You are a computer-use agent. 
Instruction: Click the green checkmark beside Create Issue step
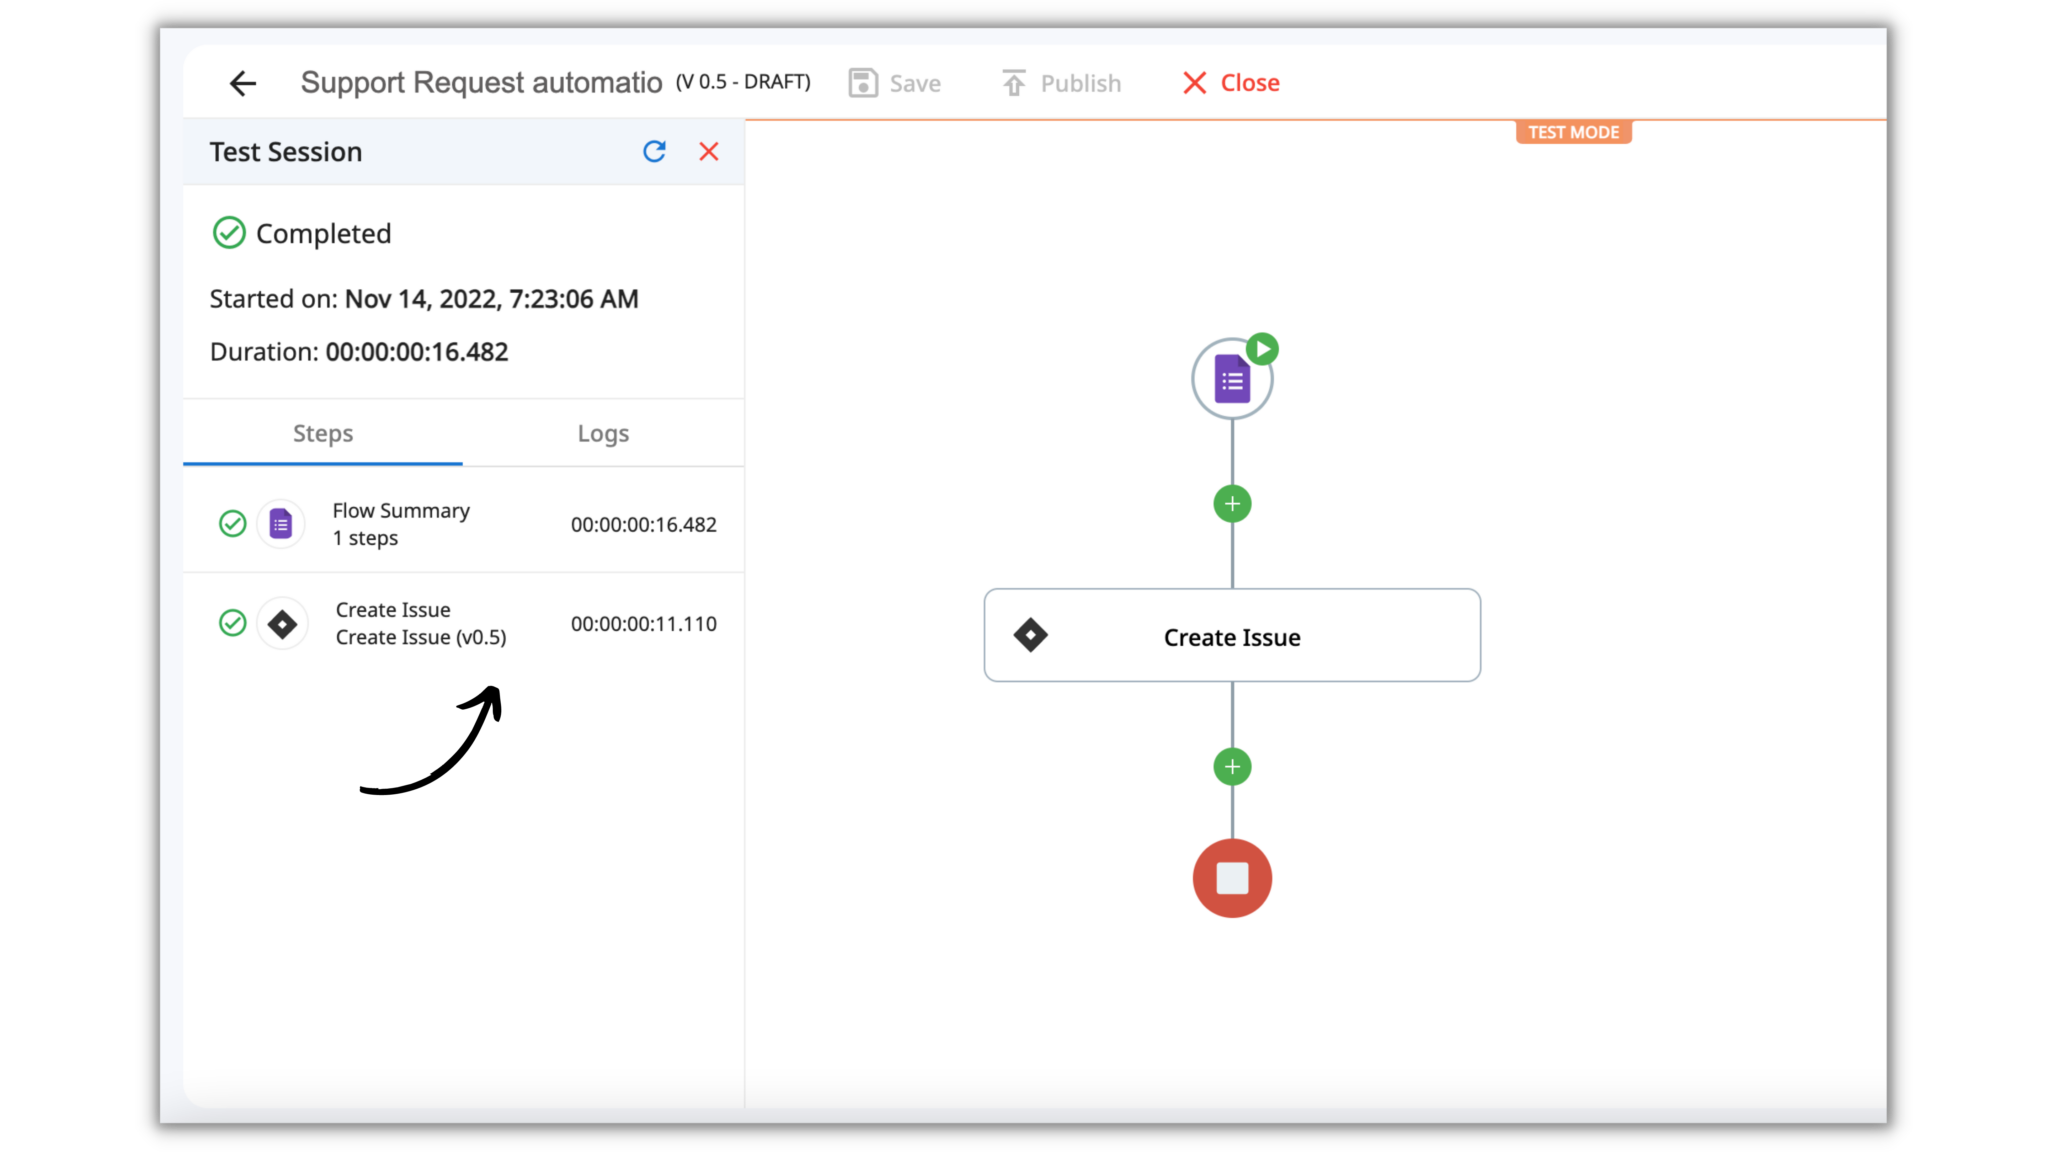pyautogui.click(x=232, y=623)
